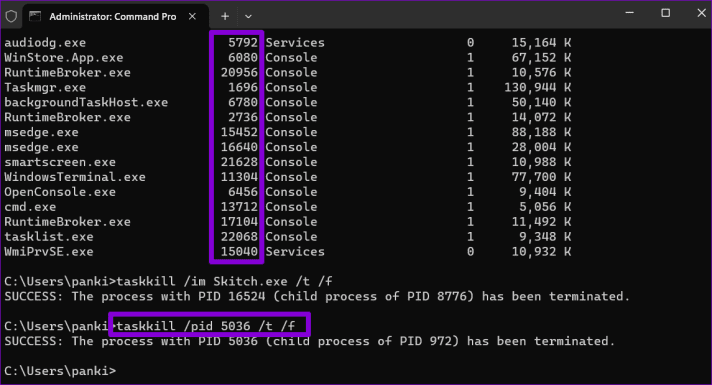Click the PID 16524 success message line
Image resolution: width=712 pixels, height=385 pixels.
(317, 296)
